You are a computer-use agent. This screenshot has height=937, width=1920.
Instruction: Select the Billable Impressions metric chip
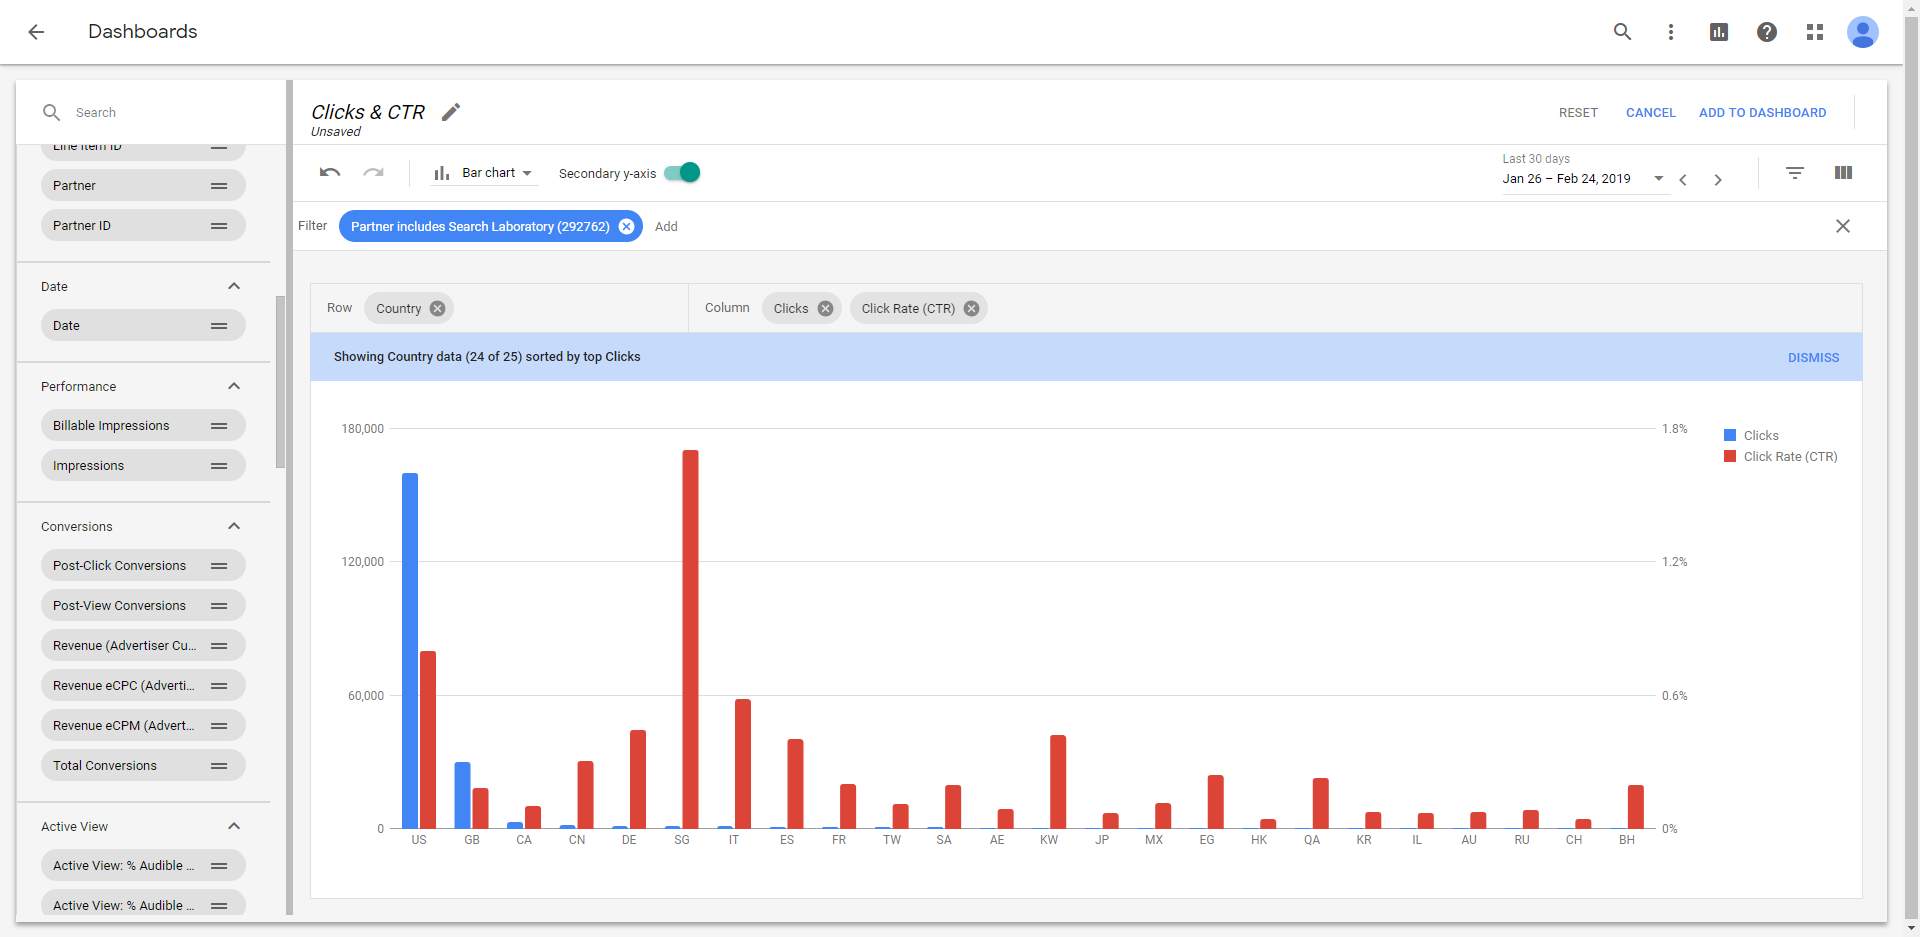tap(143, 426)
